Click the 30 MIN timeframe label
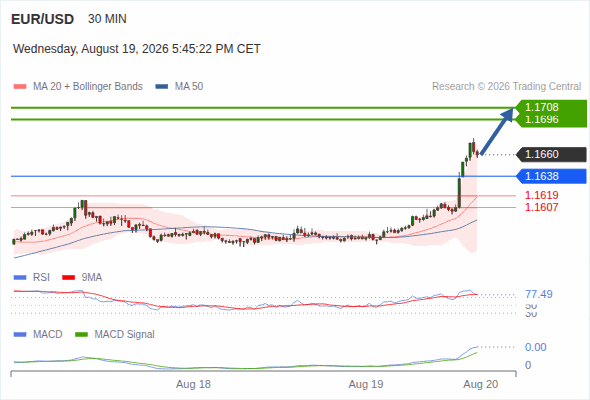590x400 pixels. tap(107, 19)
